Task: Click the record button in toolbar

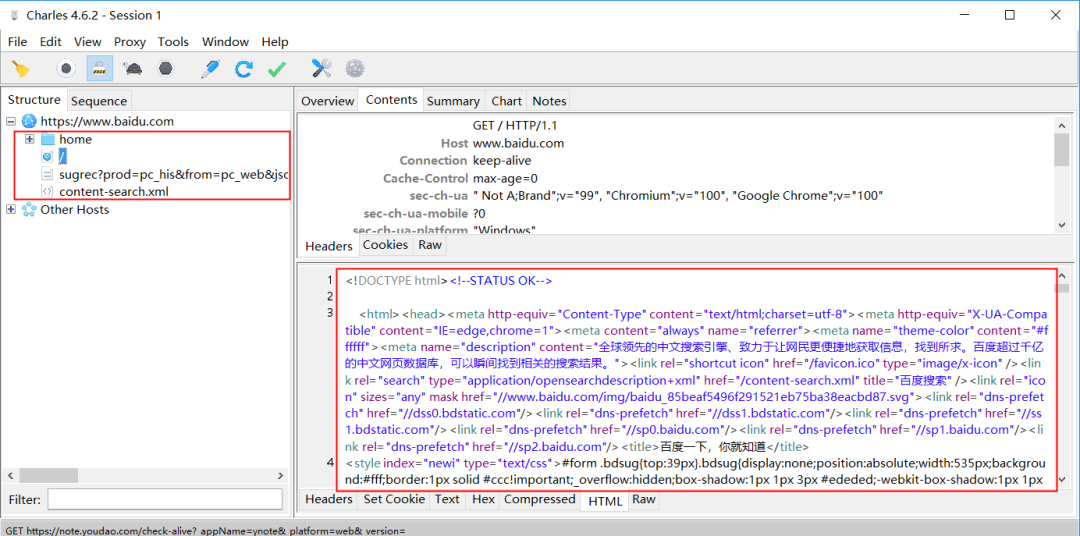Action: (x=66, y=69)
